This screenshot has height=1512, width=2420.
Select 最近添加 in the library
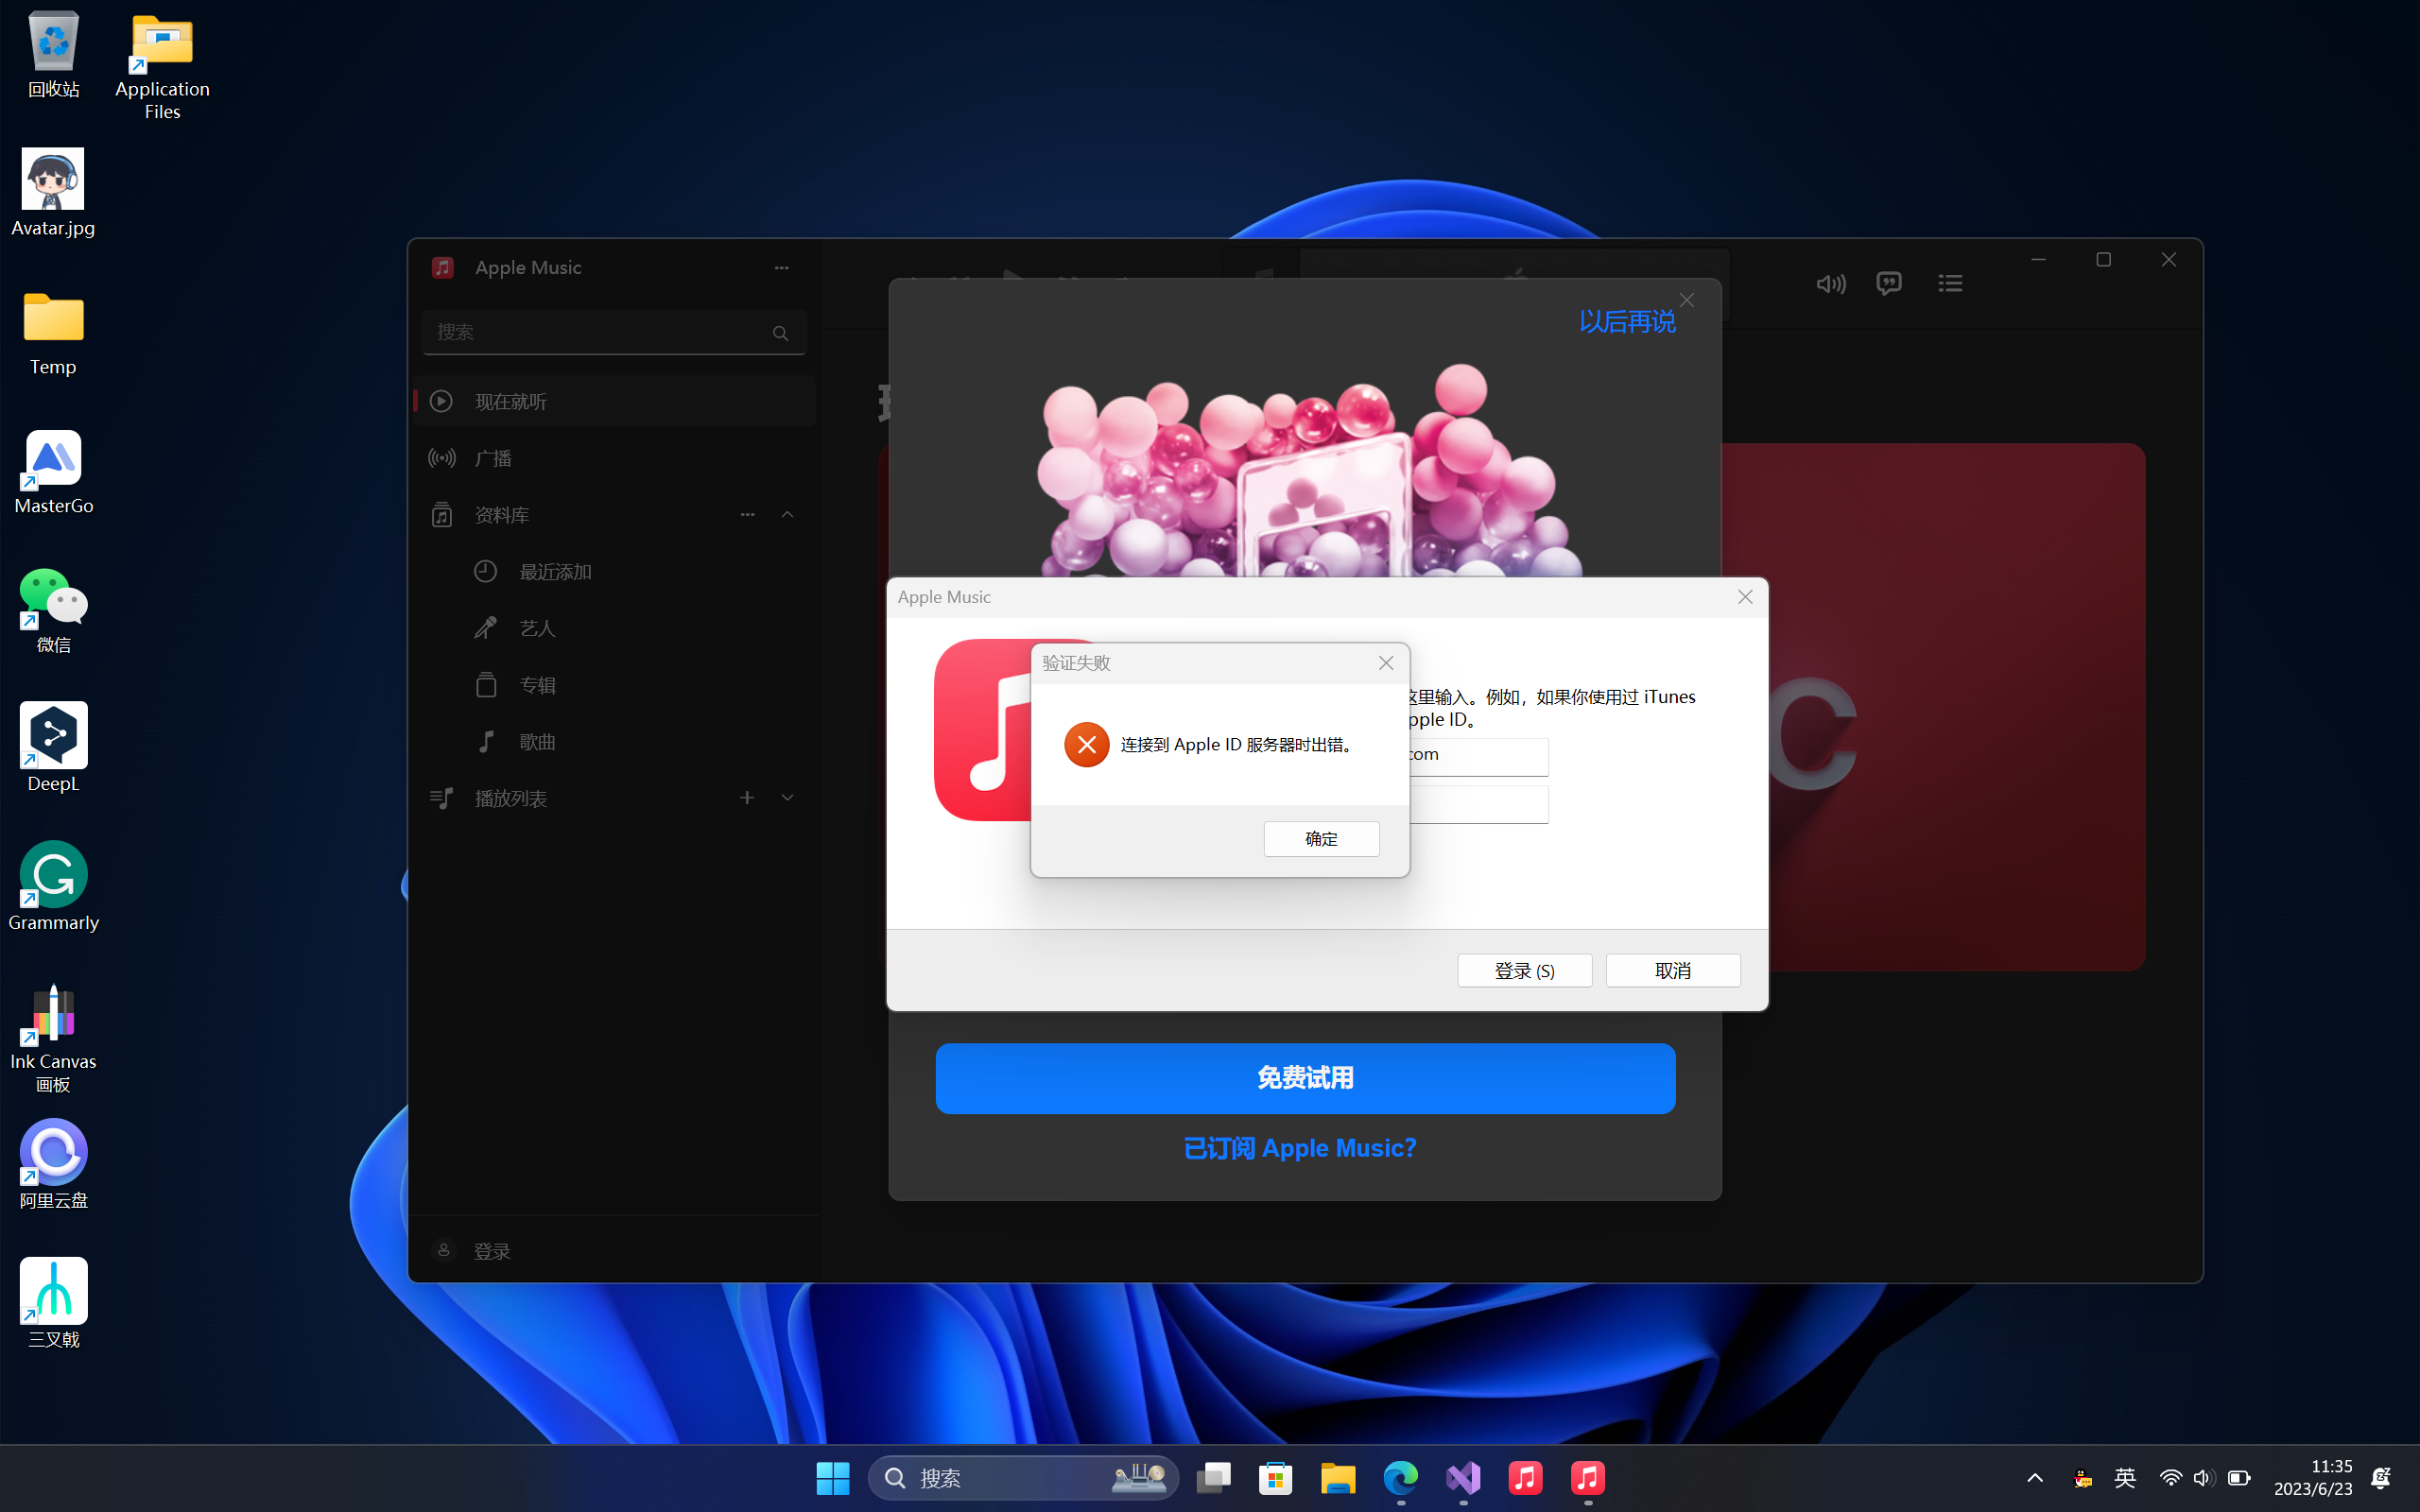pos(555,572)
